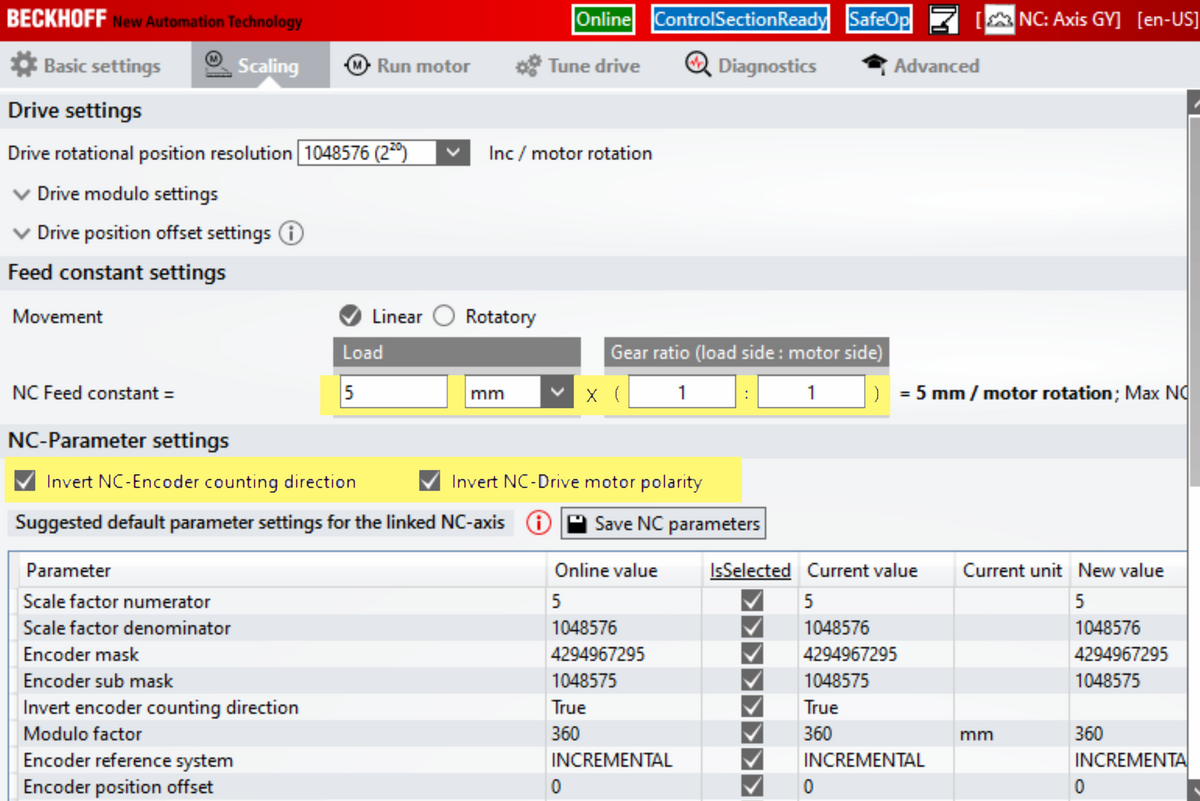Click the Online status indicator
The width and height of the screenshot is (1200, 801).
pyautogui.click(x=603, y=20)
